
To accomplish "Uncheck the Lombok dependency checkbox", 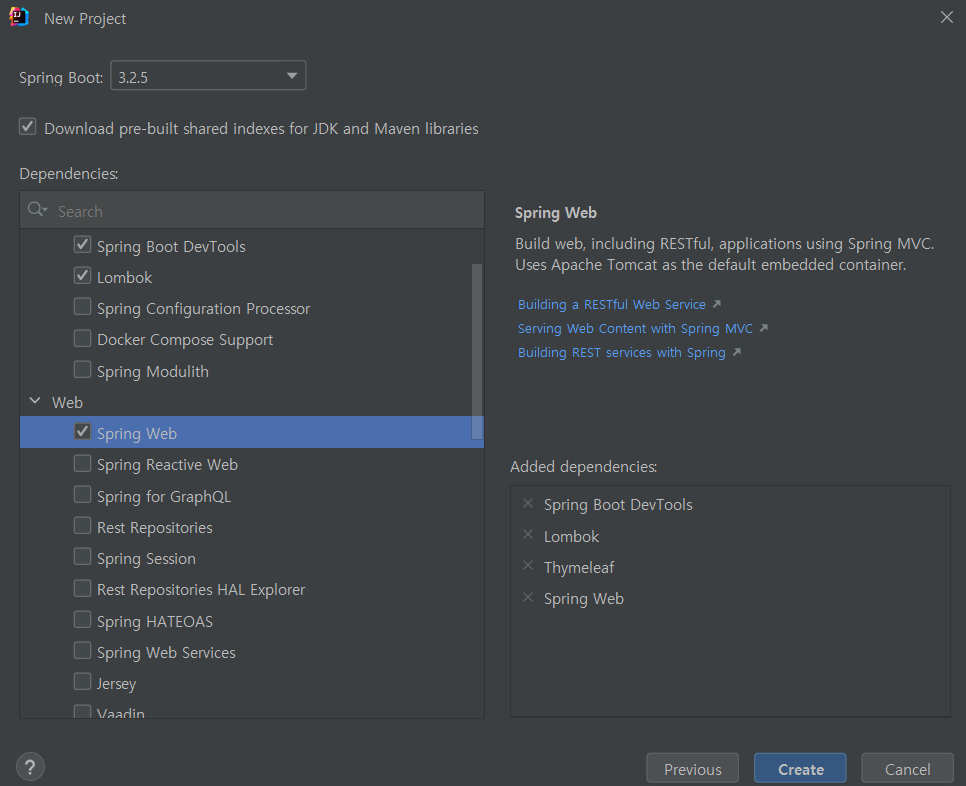I will click(x=83, y=275).
